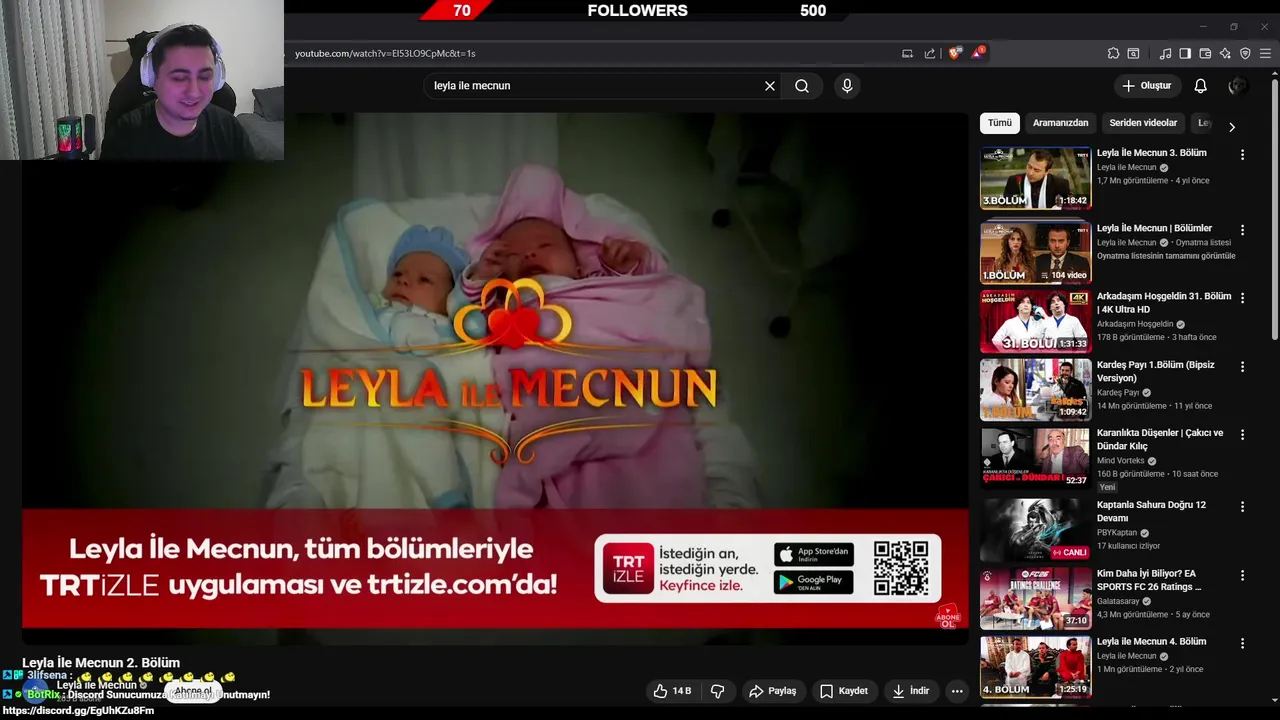Click the share page icon in address bar
1280x720 pixels.
tap(930, 53)
